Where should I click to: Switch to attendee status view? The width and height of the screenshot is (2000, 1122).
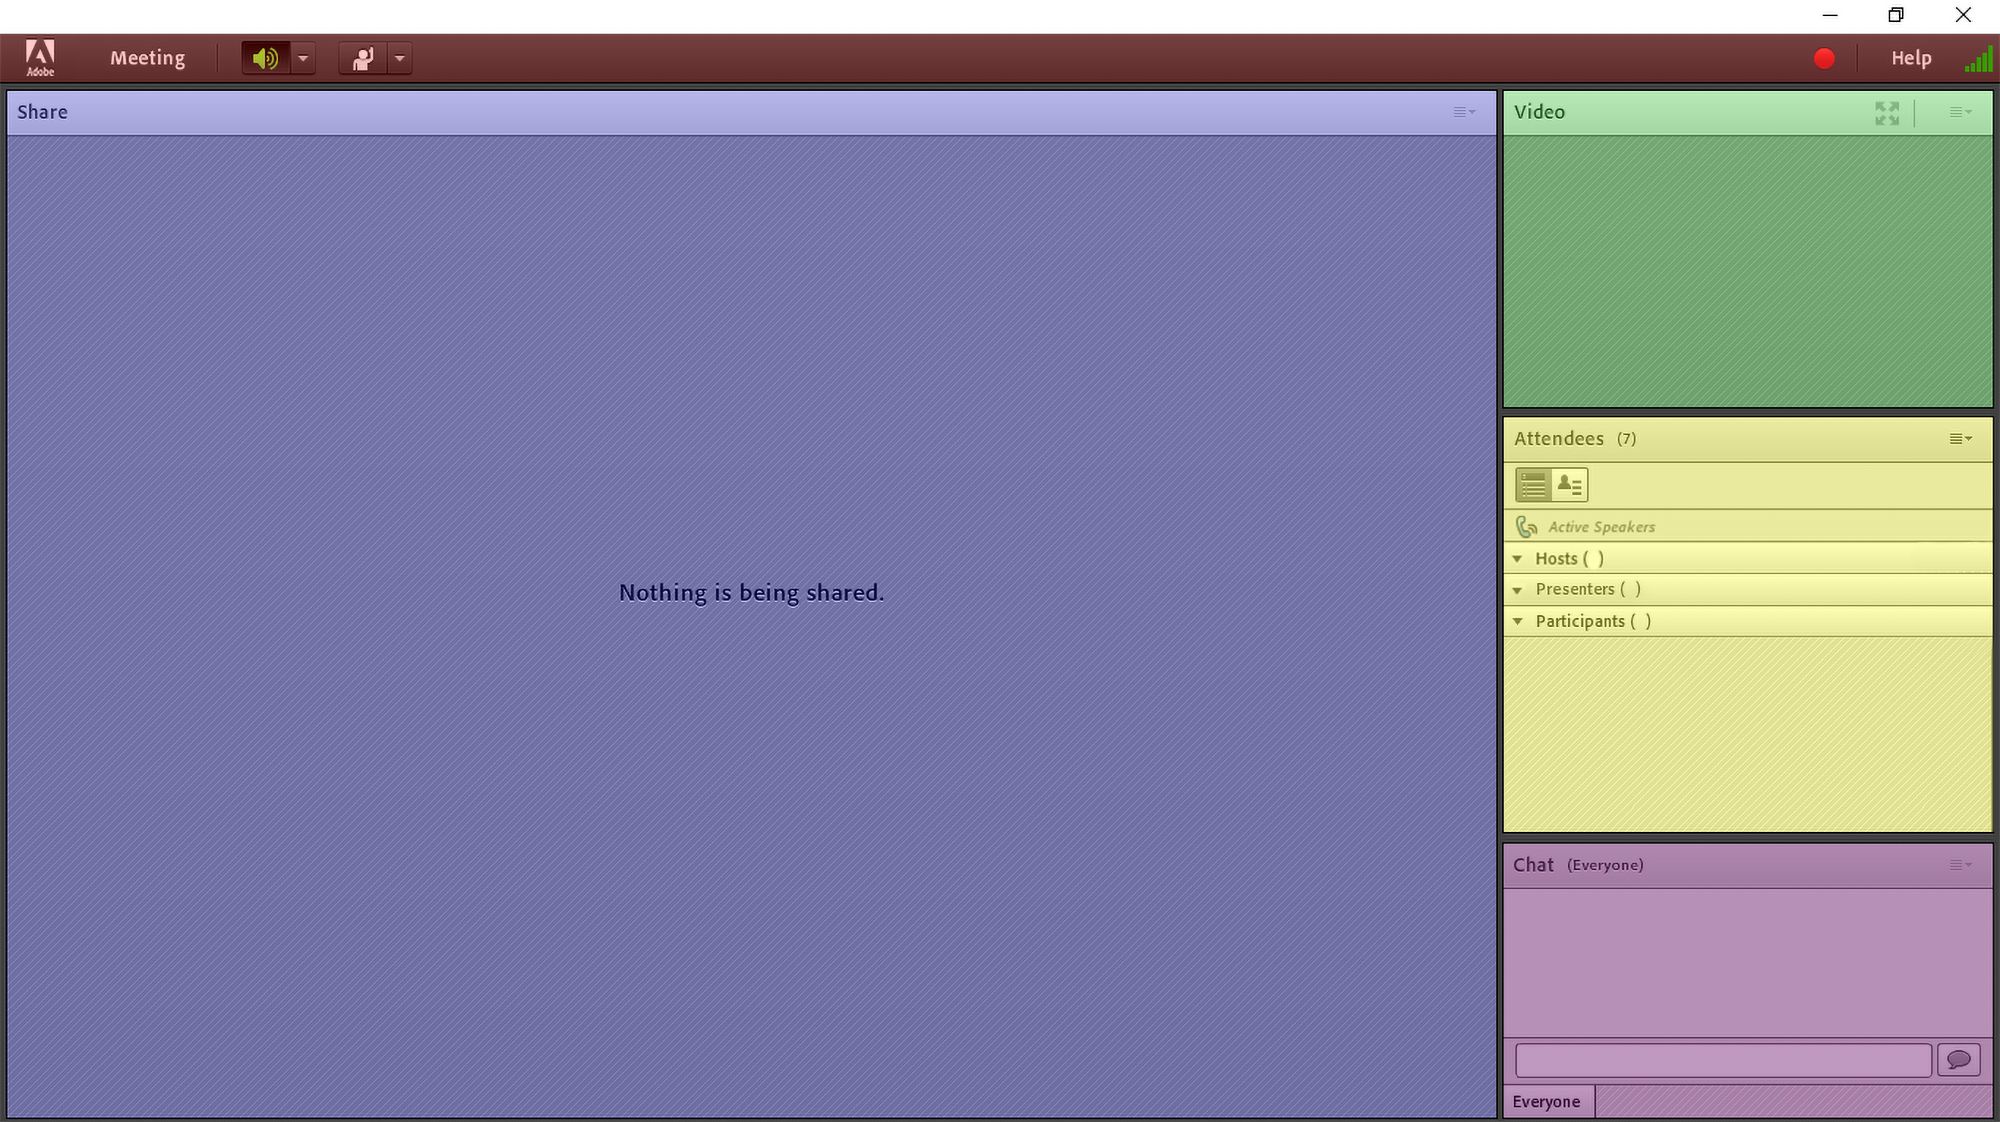1570,486
